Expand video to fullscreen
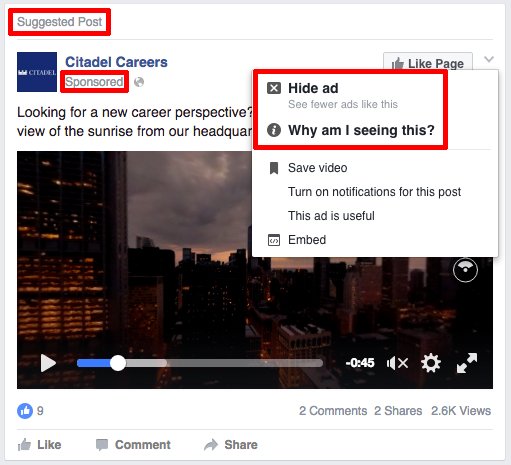The image size is (511, 465). pos(467,363)
